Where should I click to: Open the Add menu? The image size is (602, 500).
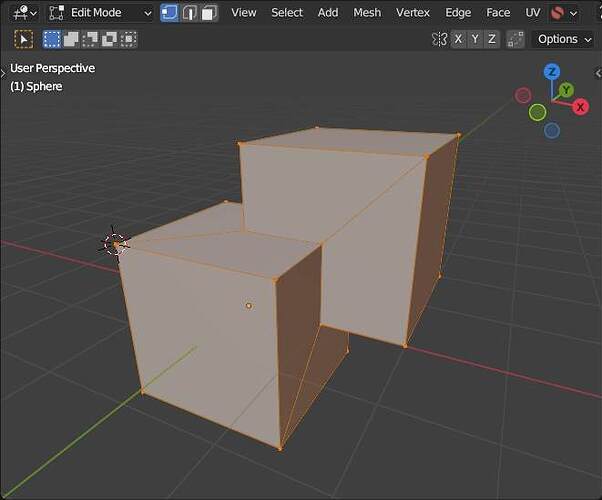pos(328,13)
